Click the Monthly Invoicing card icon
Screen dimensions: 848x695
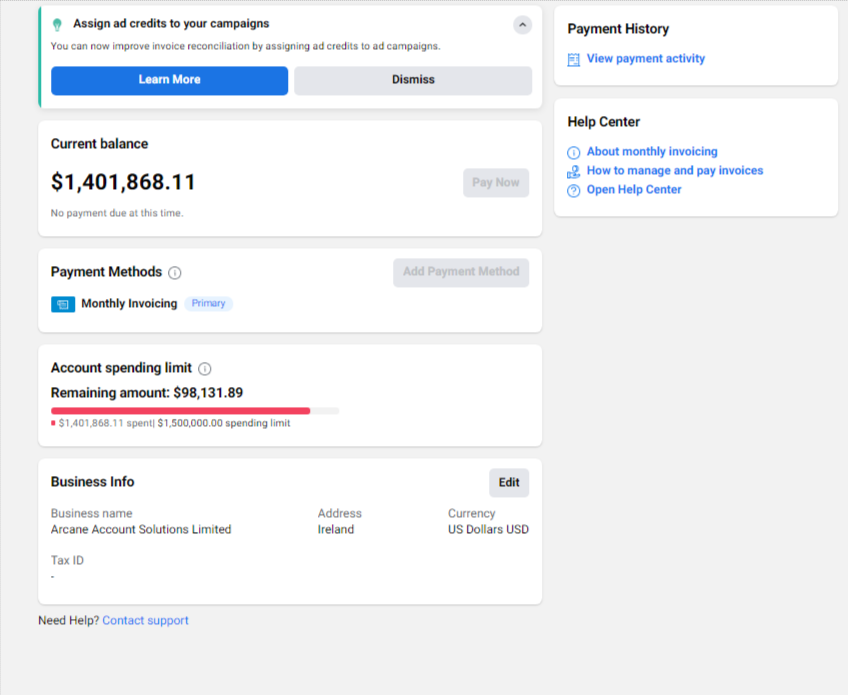(63, 304)
